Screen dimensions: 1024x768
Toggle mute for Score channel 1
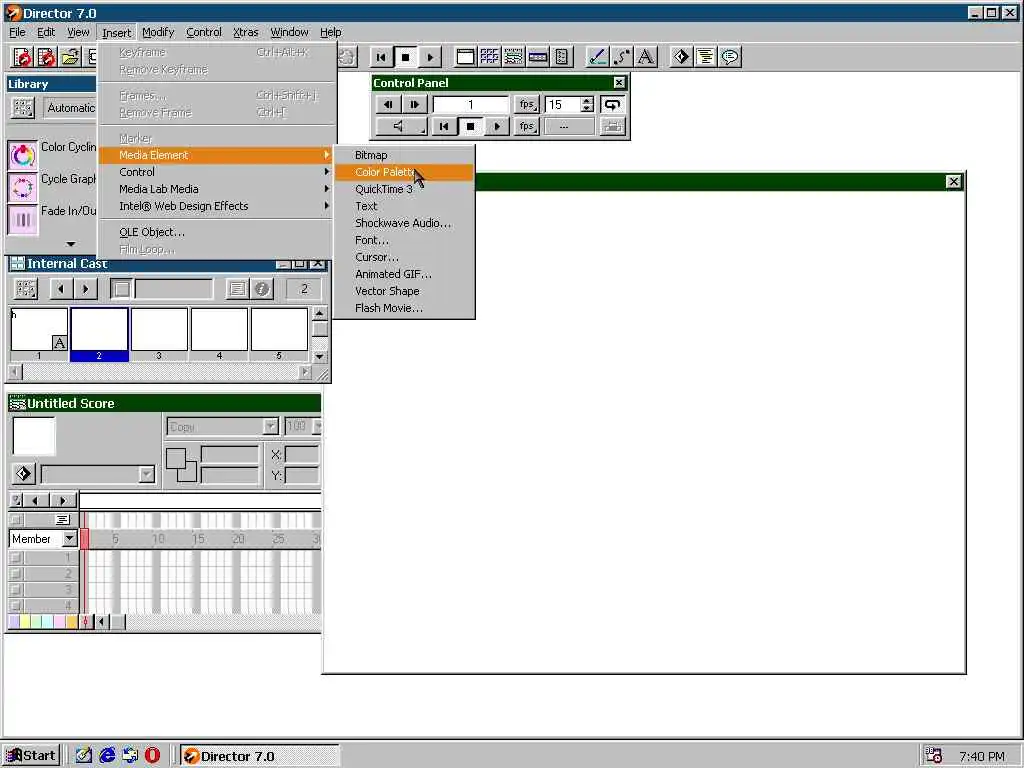pyautogui.click(x=16, y=558)
